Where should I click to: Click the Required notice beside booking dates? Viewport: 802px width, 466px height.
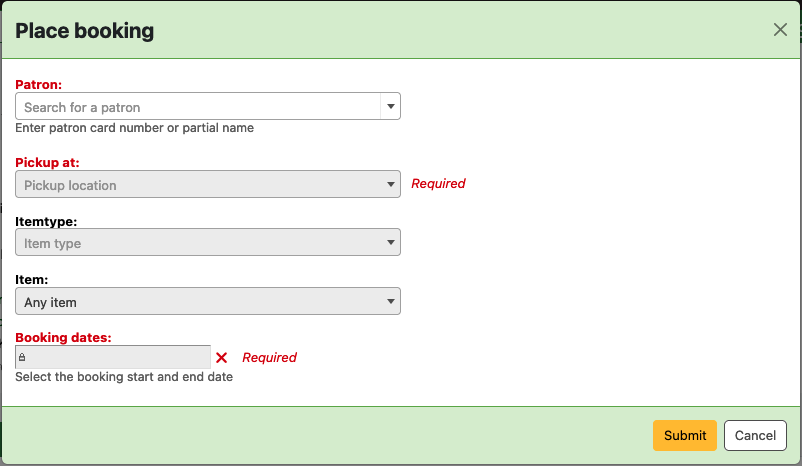point(269,358)
